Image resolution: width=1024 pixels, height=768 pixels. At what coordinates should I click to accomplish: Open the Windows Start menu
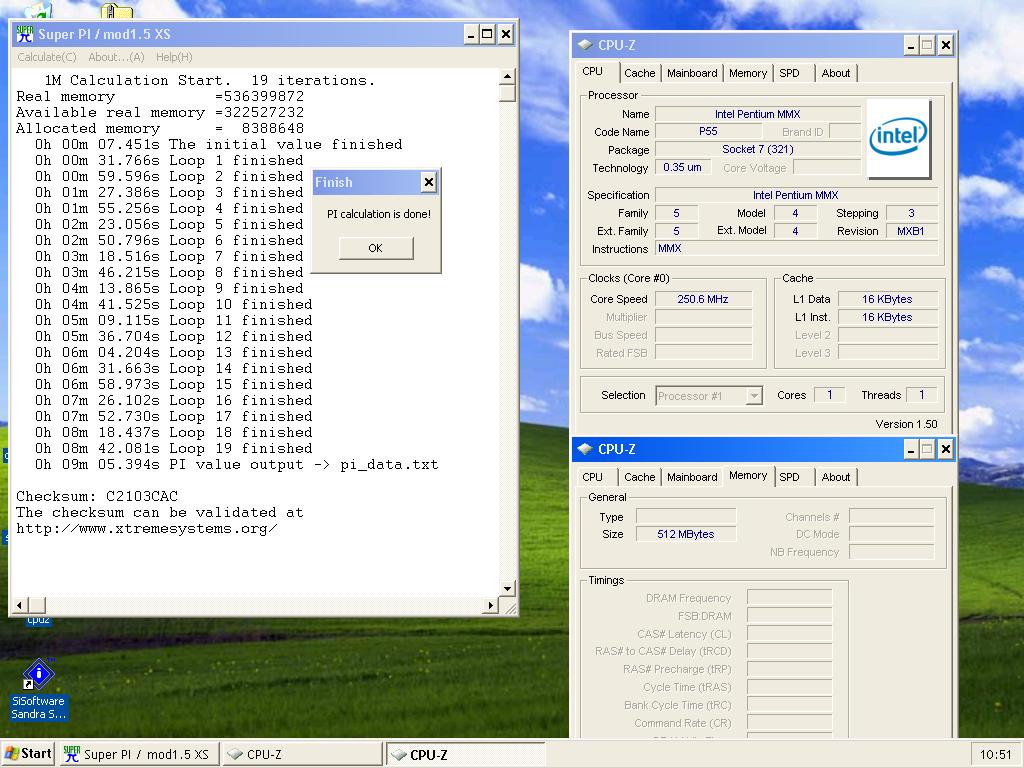(x=28, y=754)
